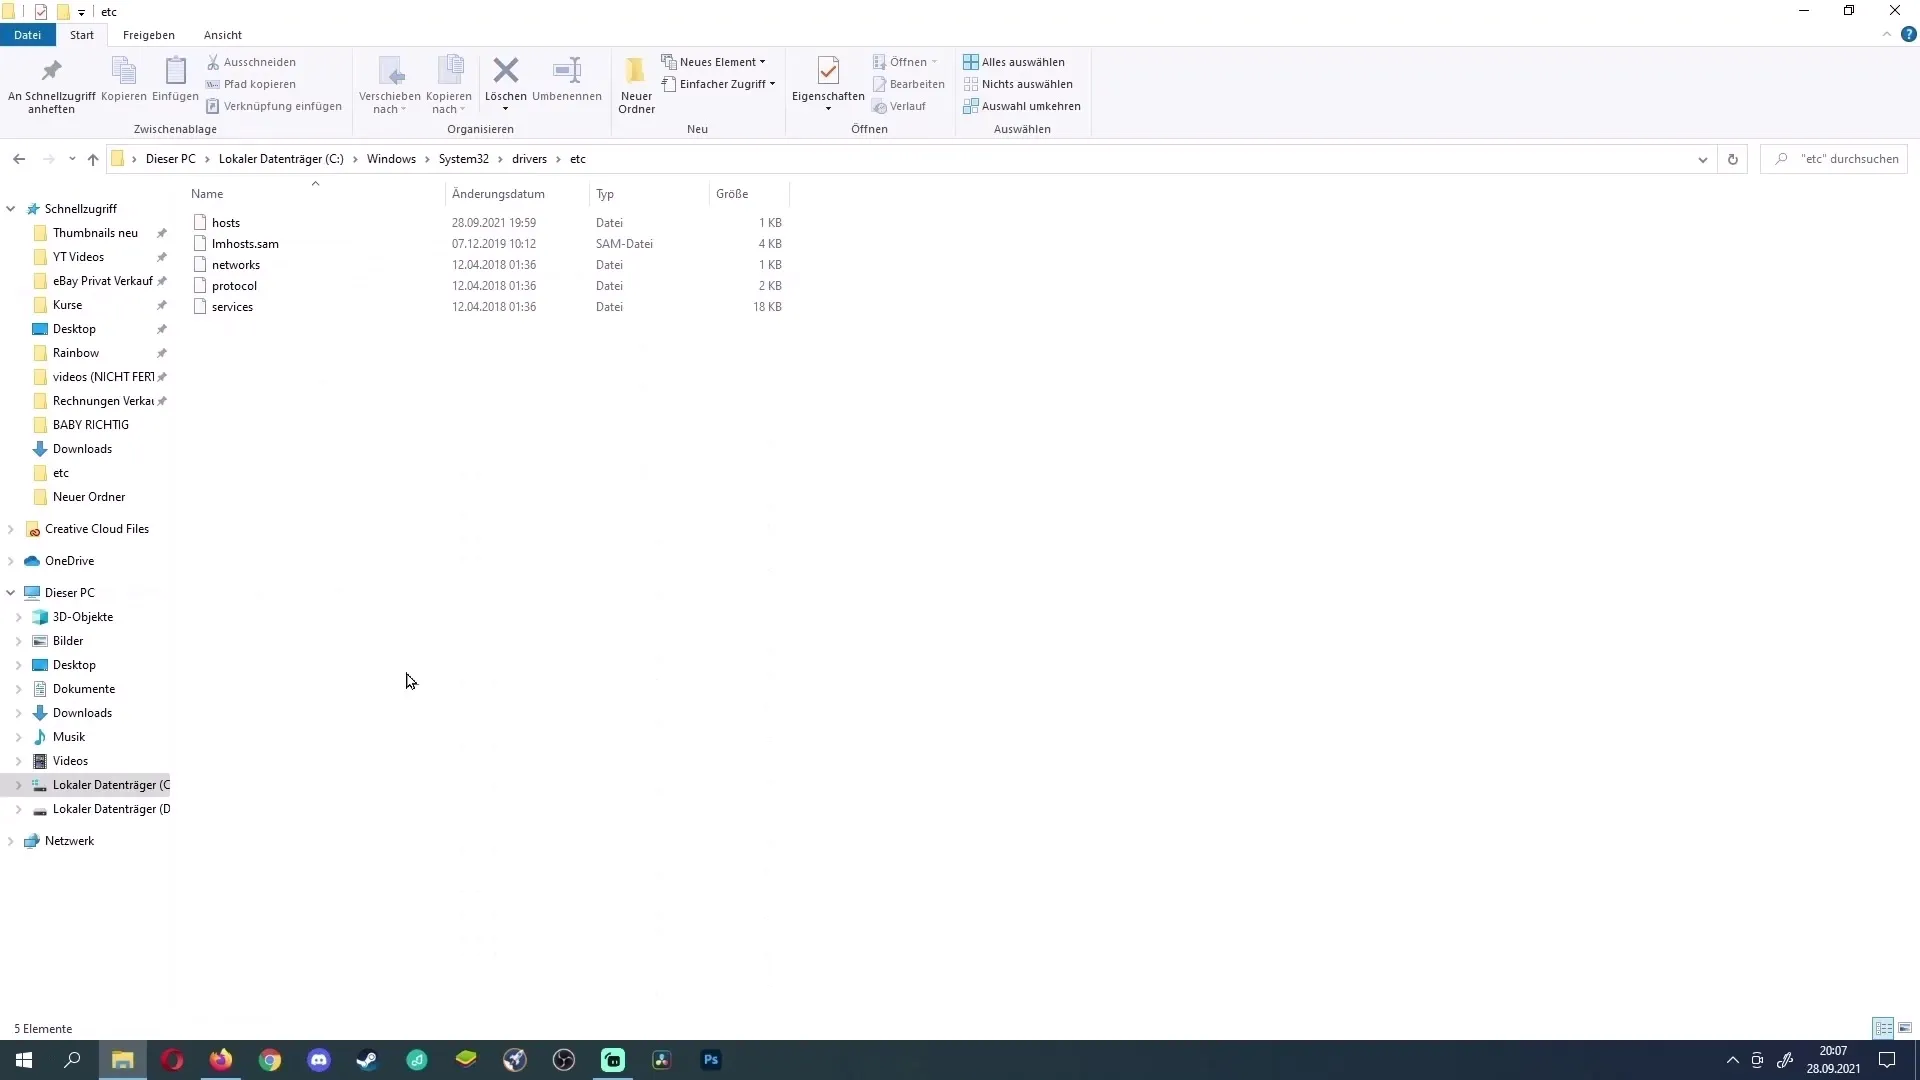Select the hosts file

click(x=225, y=222)
